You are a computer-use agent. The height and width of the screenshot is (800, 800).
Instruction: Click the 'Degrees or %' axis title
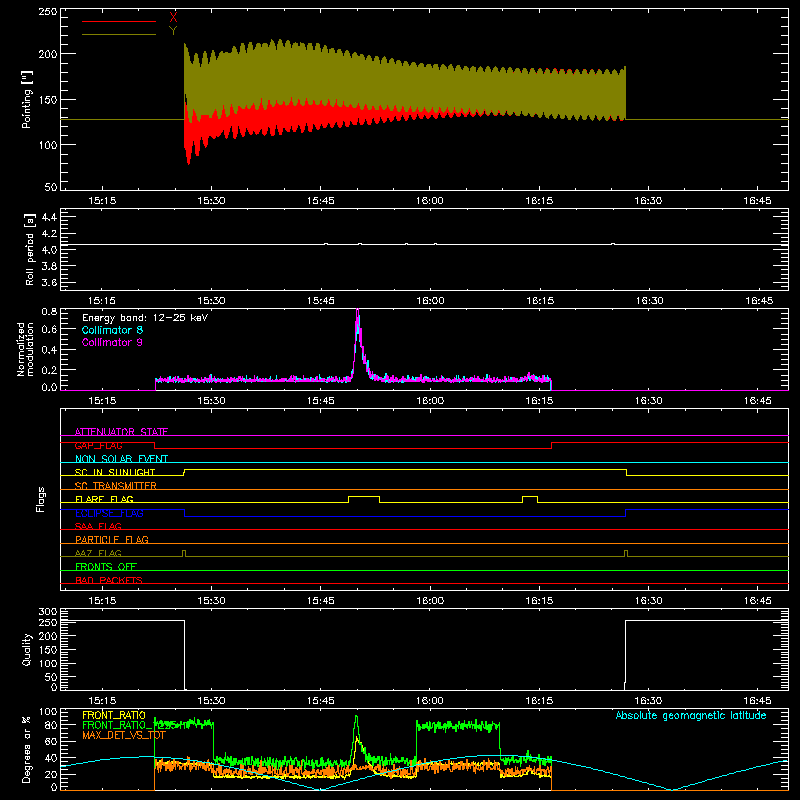point(26,749)
